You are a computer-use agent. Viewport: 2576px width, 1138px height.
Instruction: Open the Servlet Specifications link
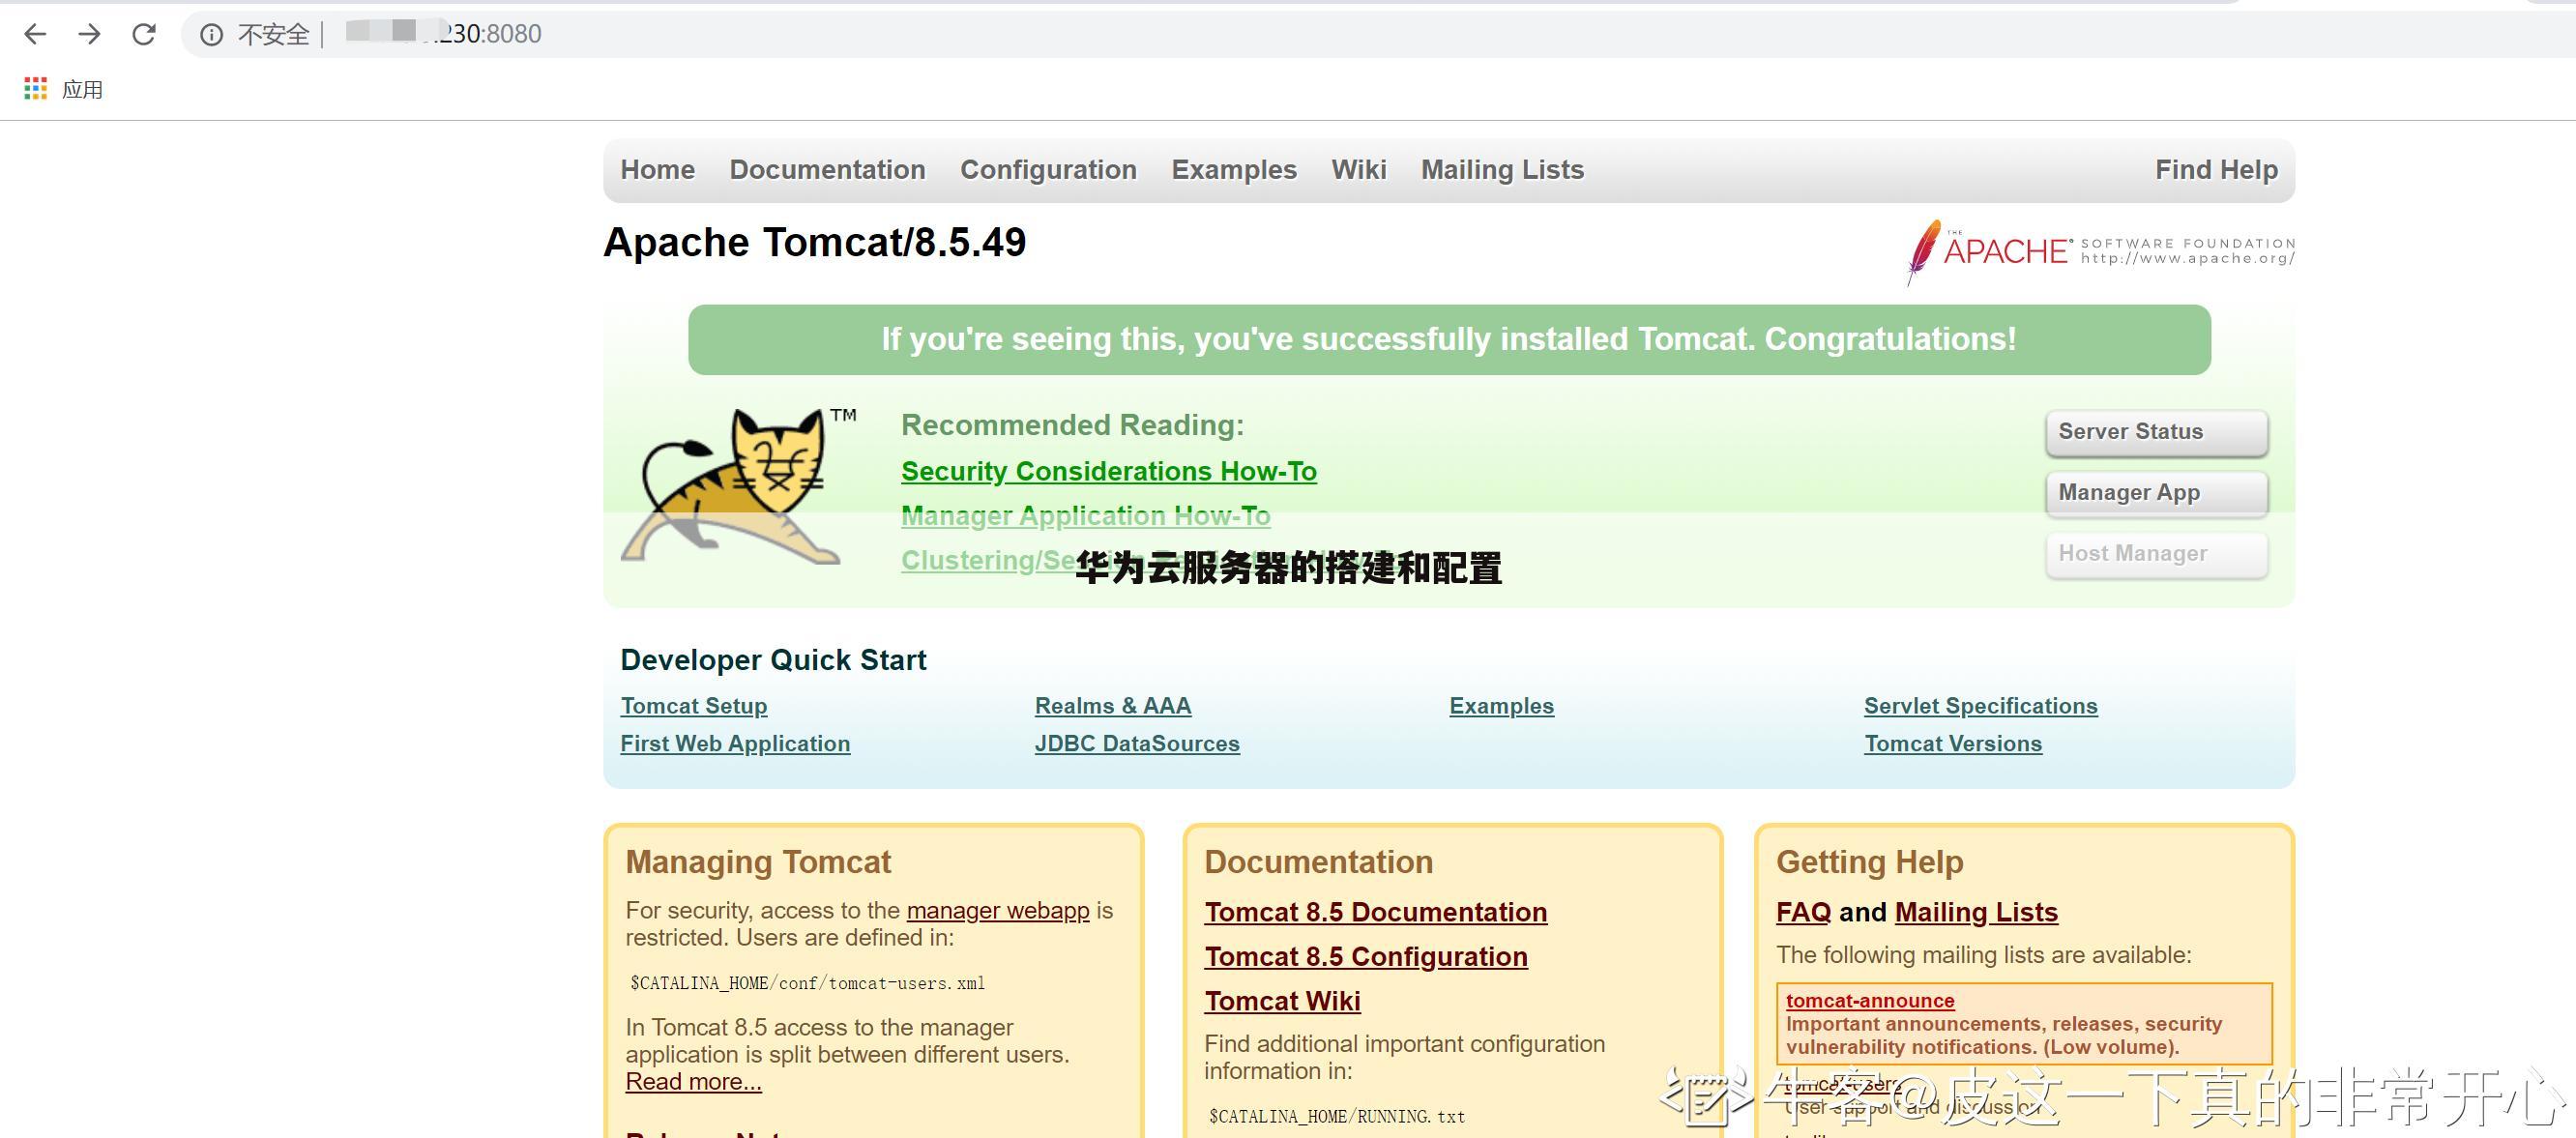click(1980, 706)
